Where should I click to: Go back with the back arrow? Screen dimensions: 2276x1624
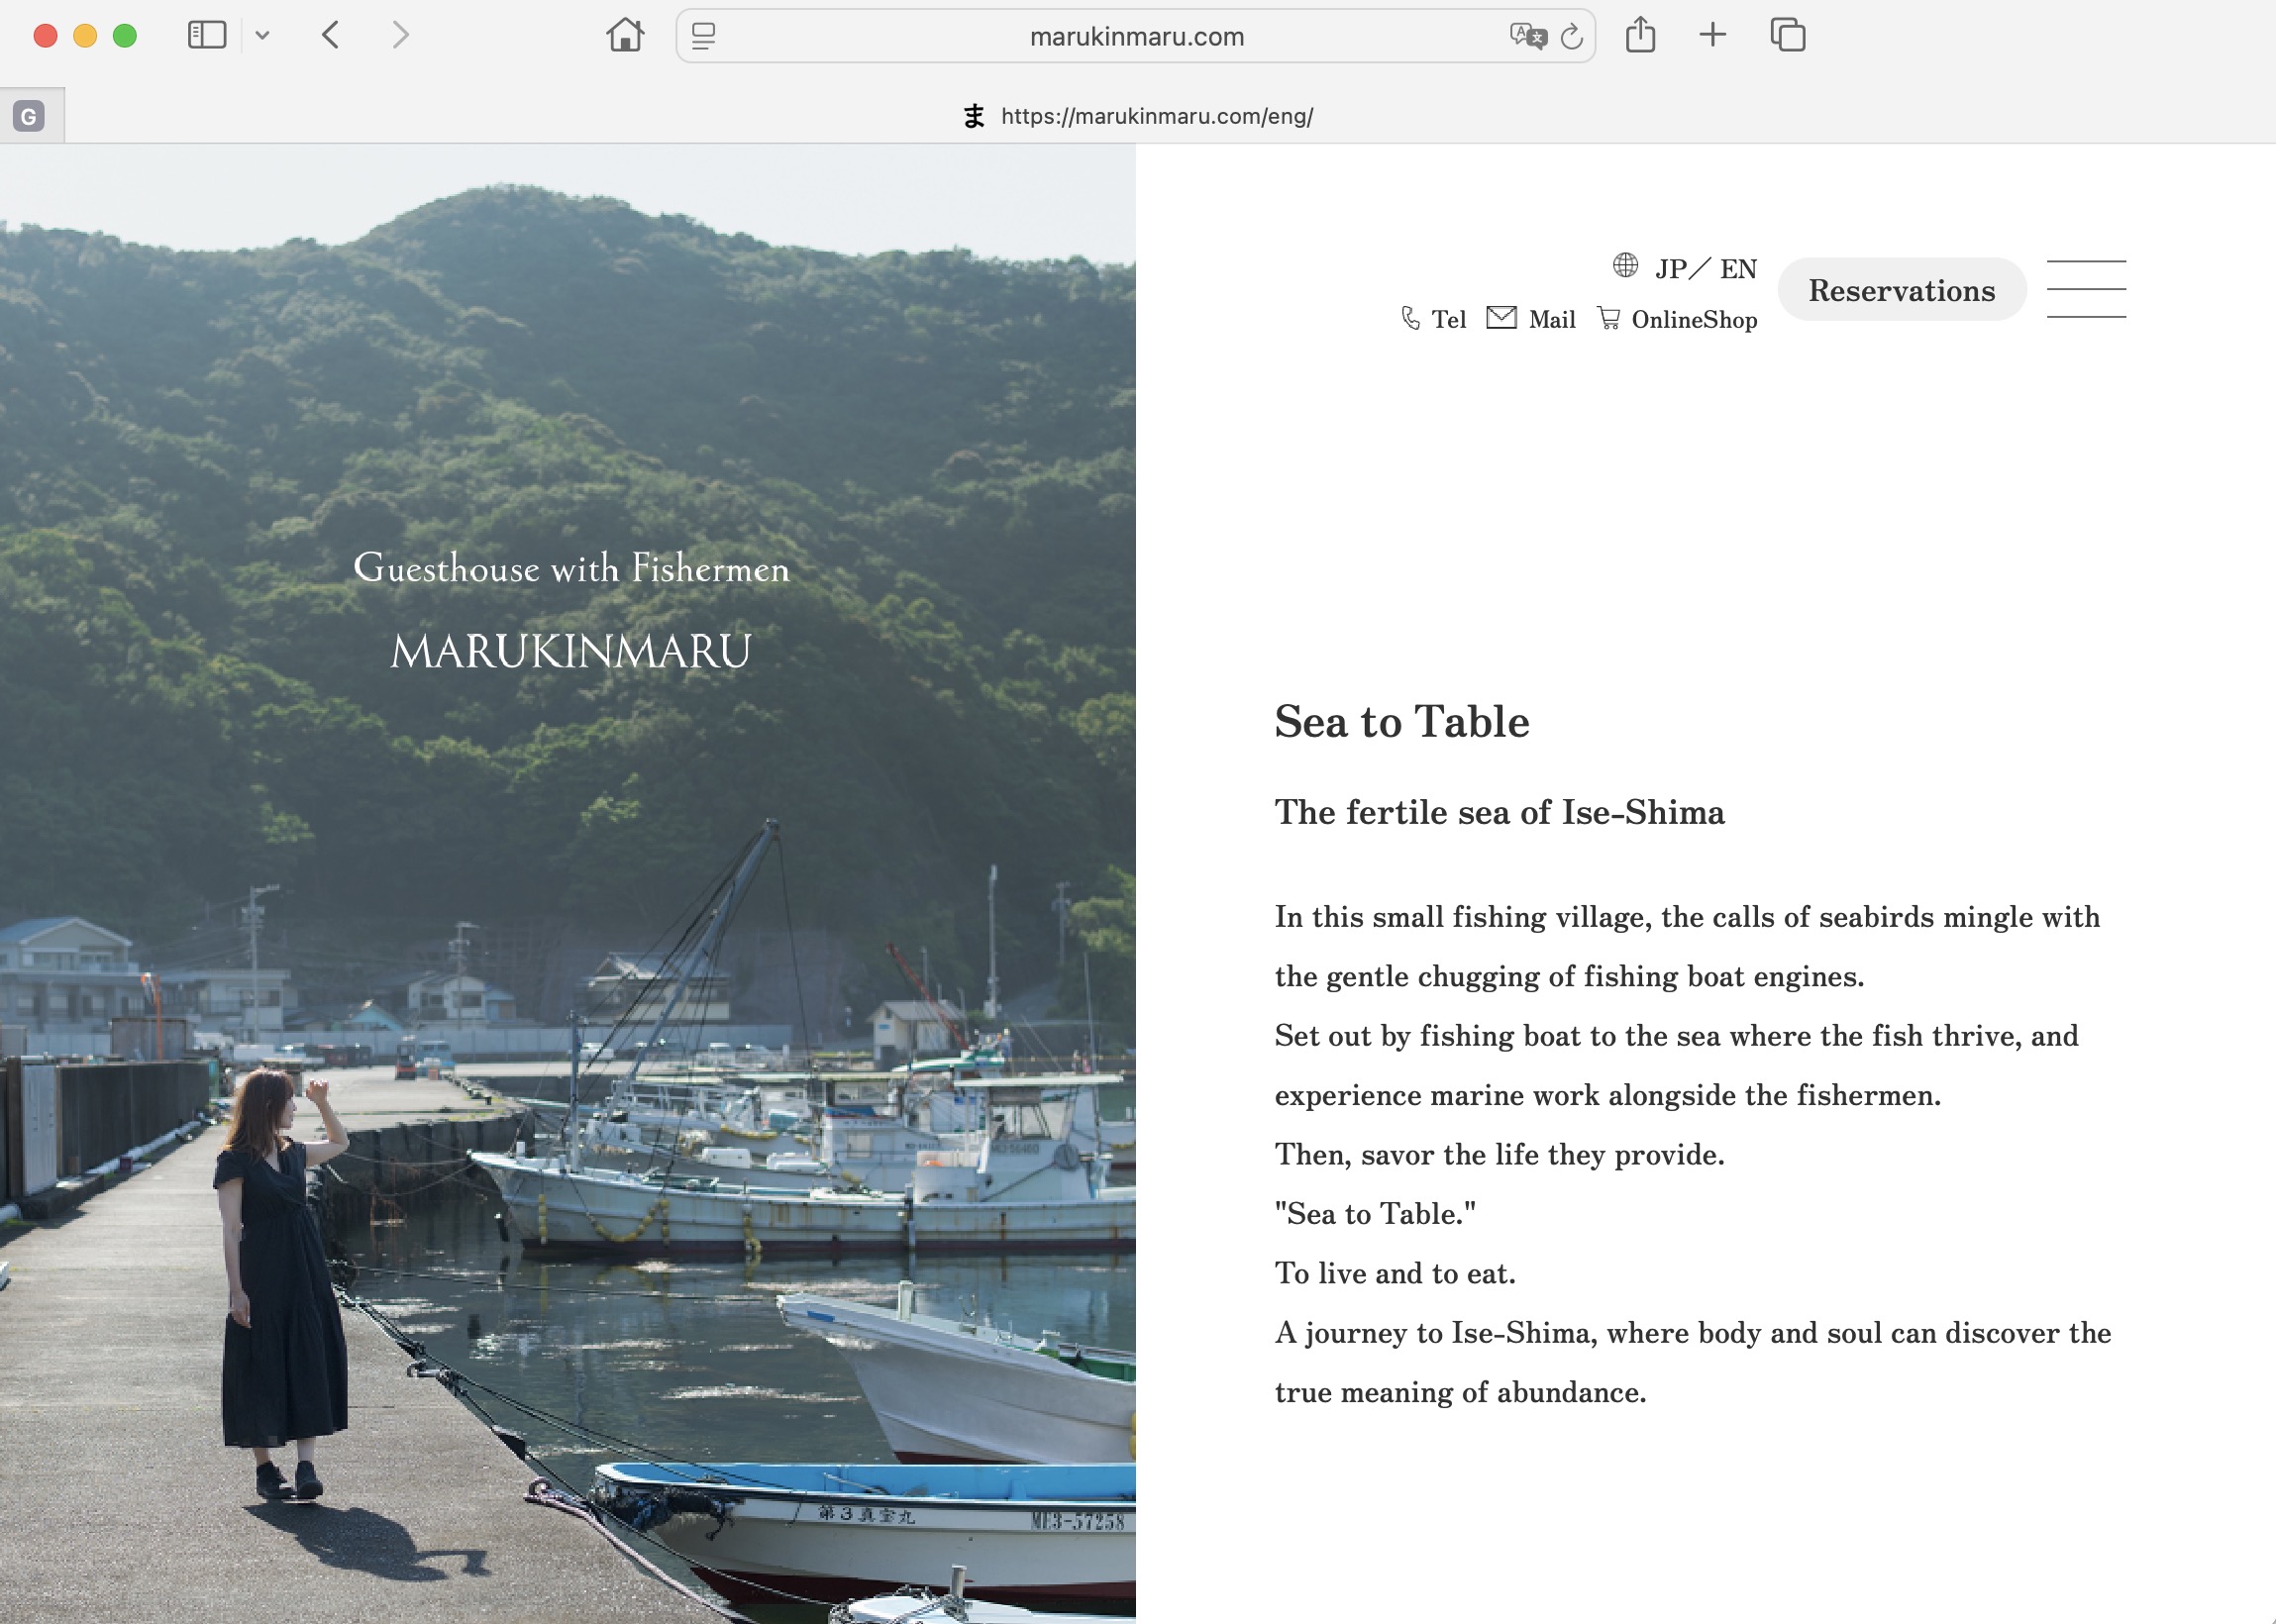tap(331, 36)
